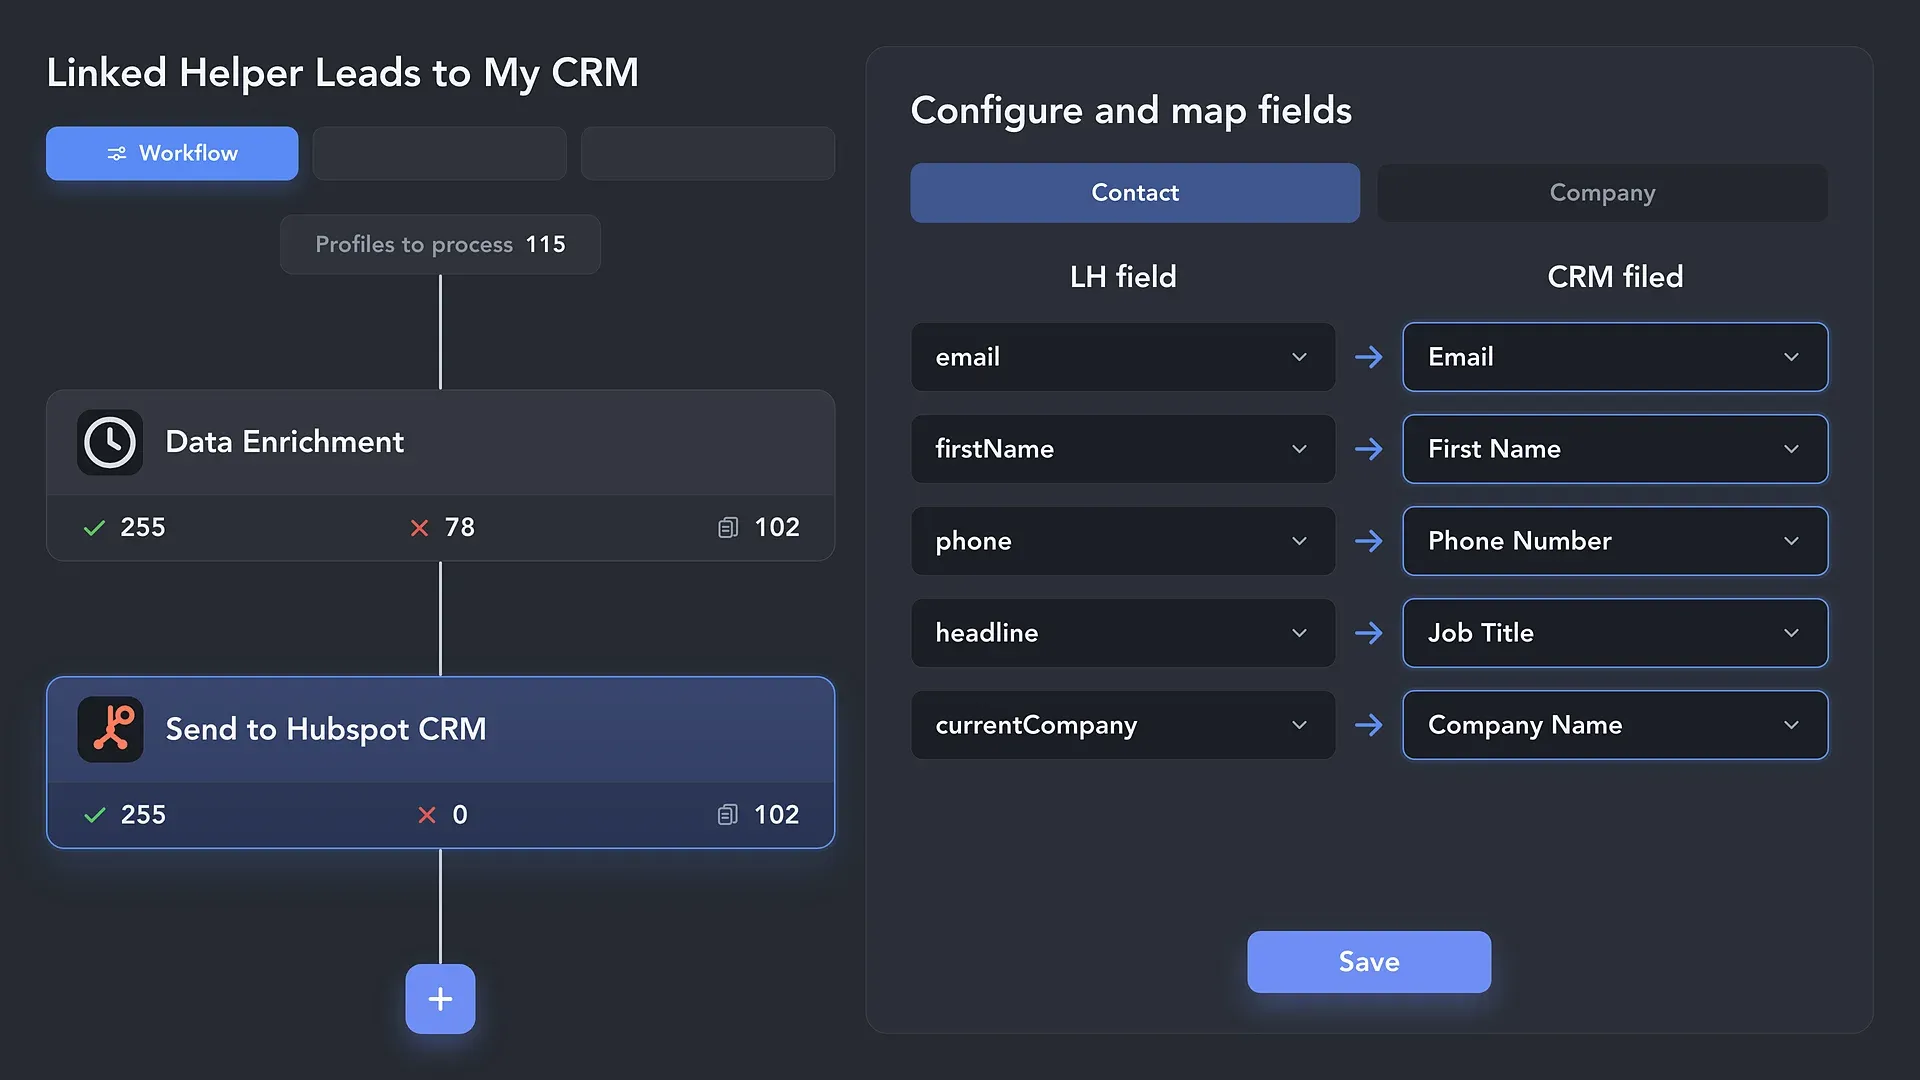
Task: Click the Data Enrichment clock icon
Action: pyautogui.click(x=110, y=442)
